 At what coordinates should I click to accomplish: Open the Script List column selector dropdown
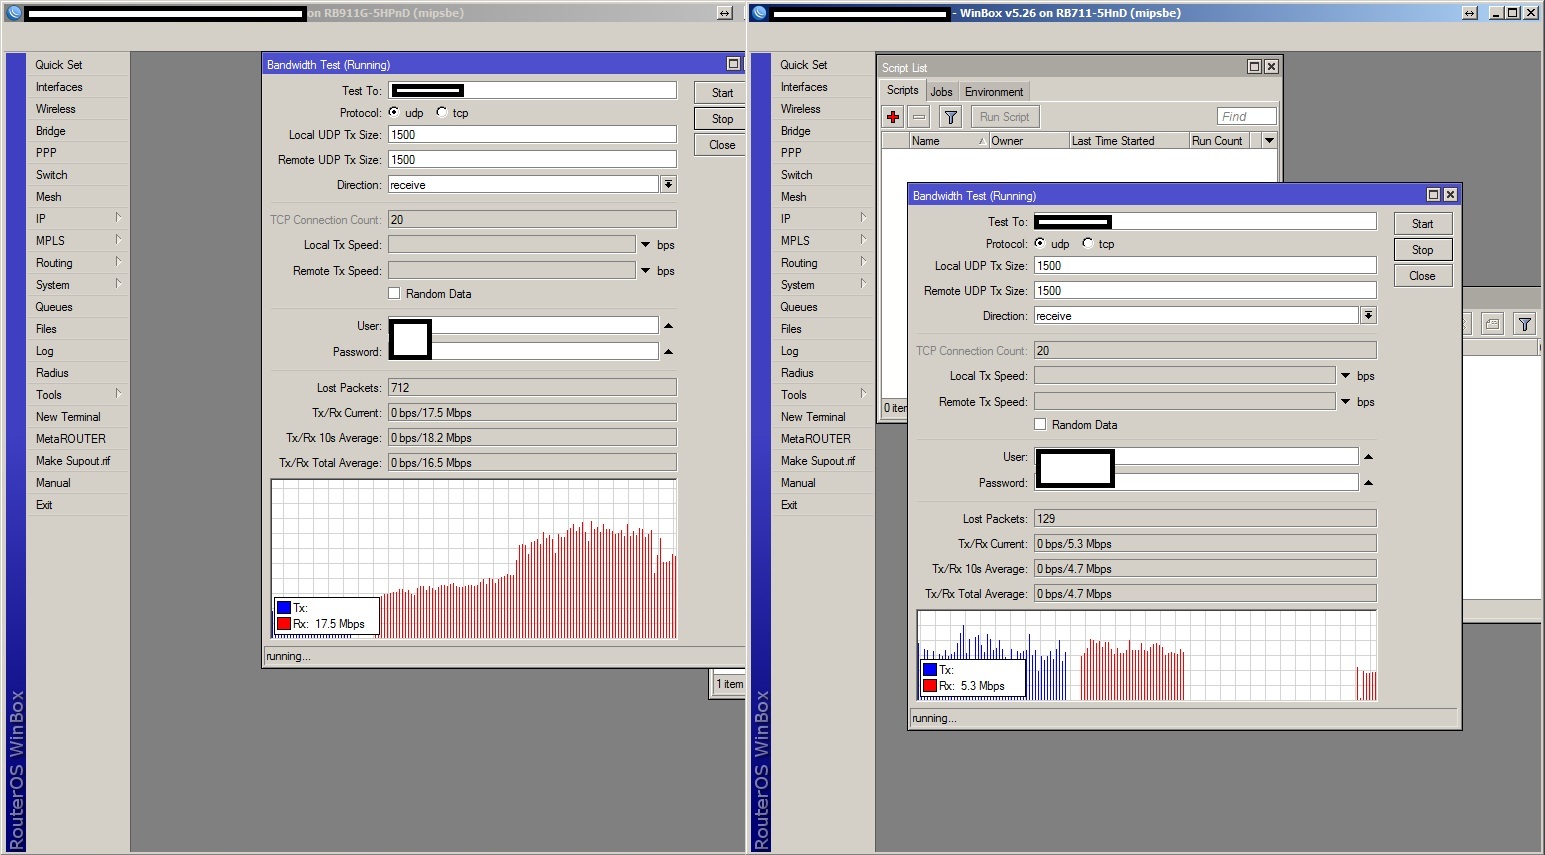1269,141
